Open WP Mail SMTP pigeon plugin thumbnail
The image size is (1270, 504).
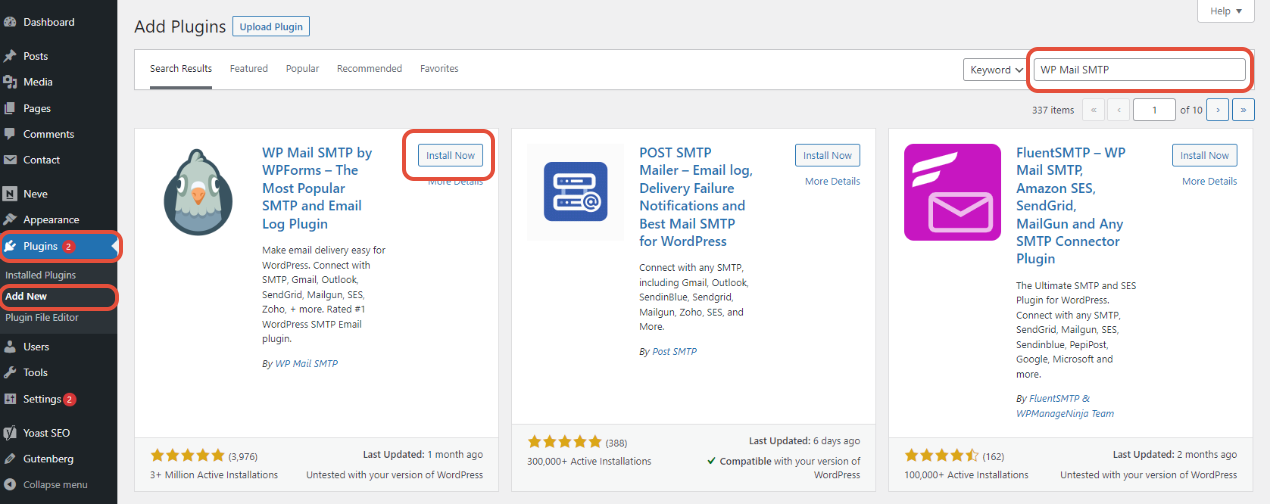point(197,192)
